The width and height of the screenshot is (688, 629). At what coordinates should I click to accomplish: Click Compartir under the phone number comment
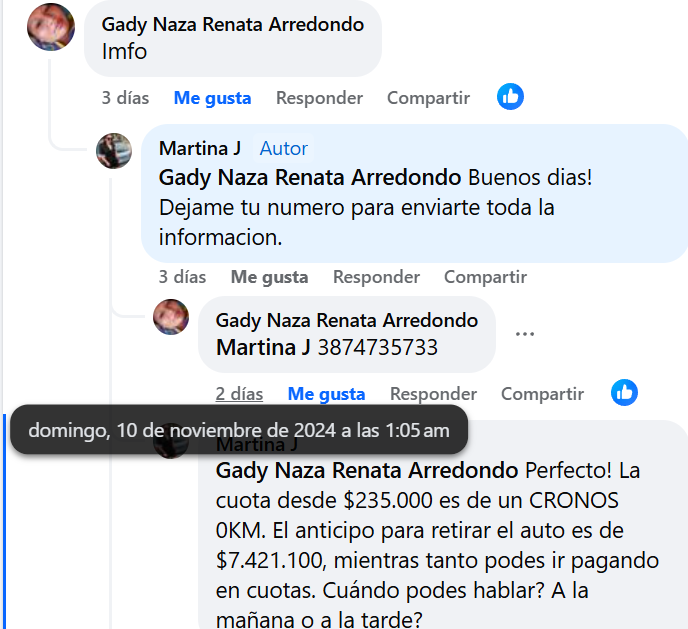[x=543, y=394]
